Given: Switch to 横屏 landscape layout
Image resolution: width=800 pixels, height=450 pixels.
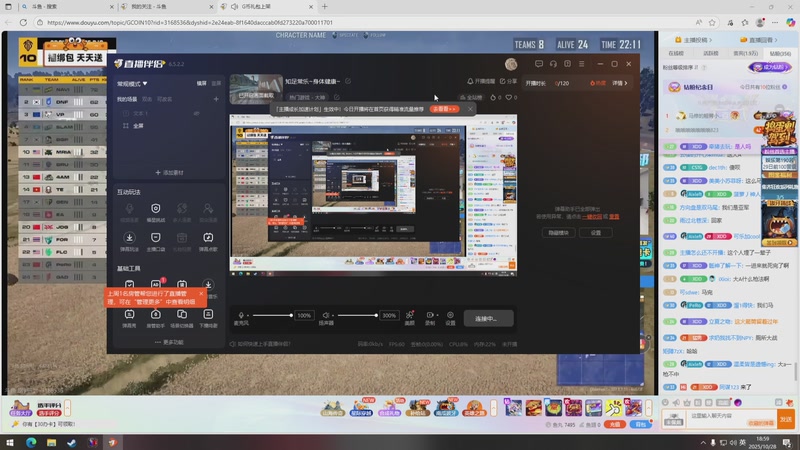Looking at the screenshot, I should pos(202,83).
